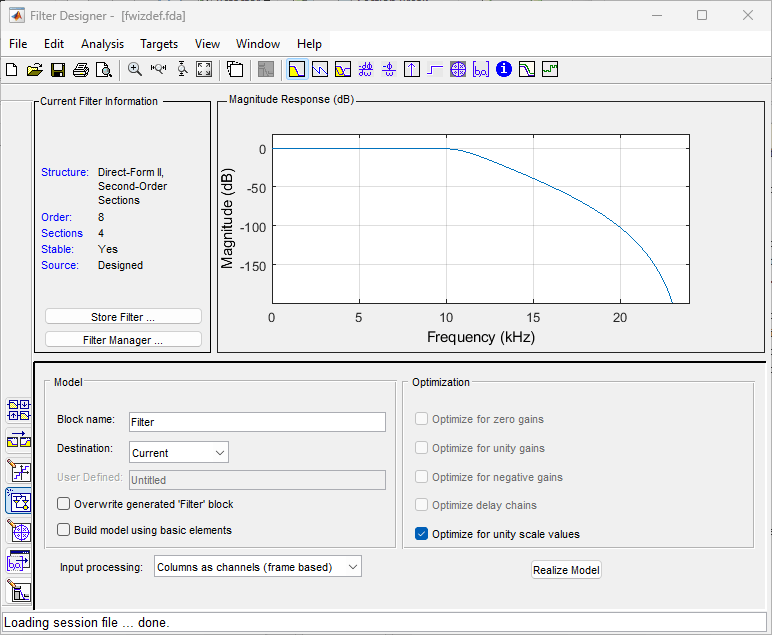Uncheck Optimize for unity scale values
The width and height of the screenshot is (772, 635).
[x=422, y=534]
